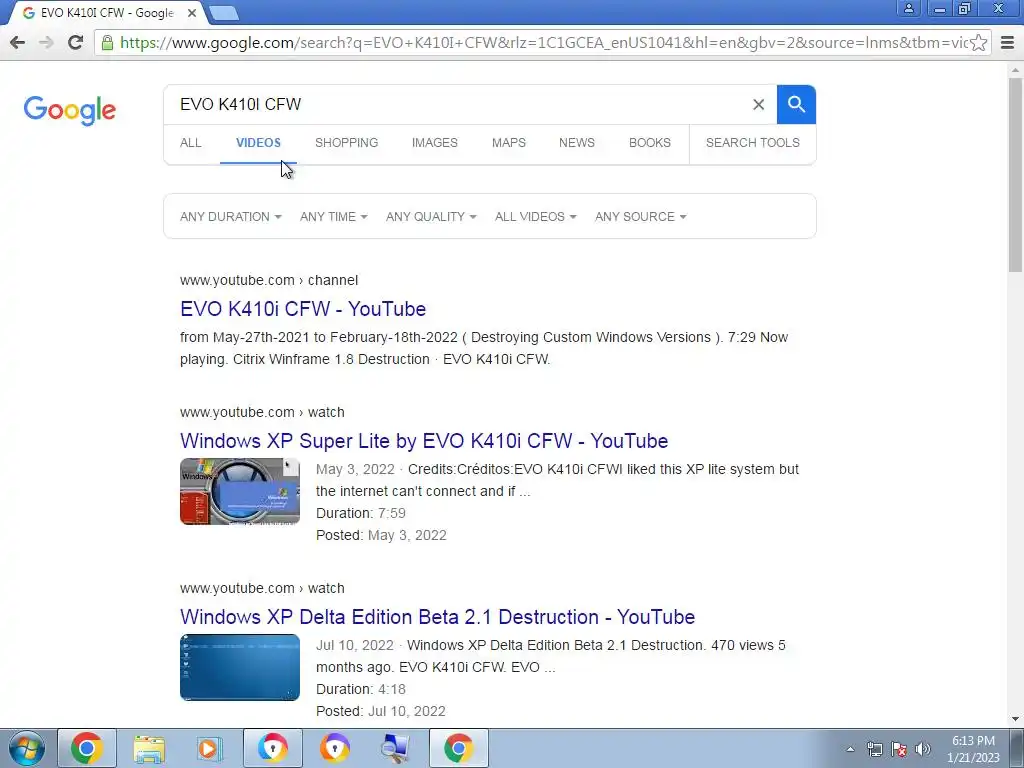Open the EVO K410i CFW - YouTube result

click(303, 309)
